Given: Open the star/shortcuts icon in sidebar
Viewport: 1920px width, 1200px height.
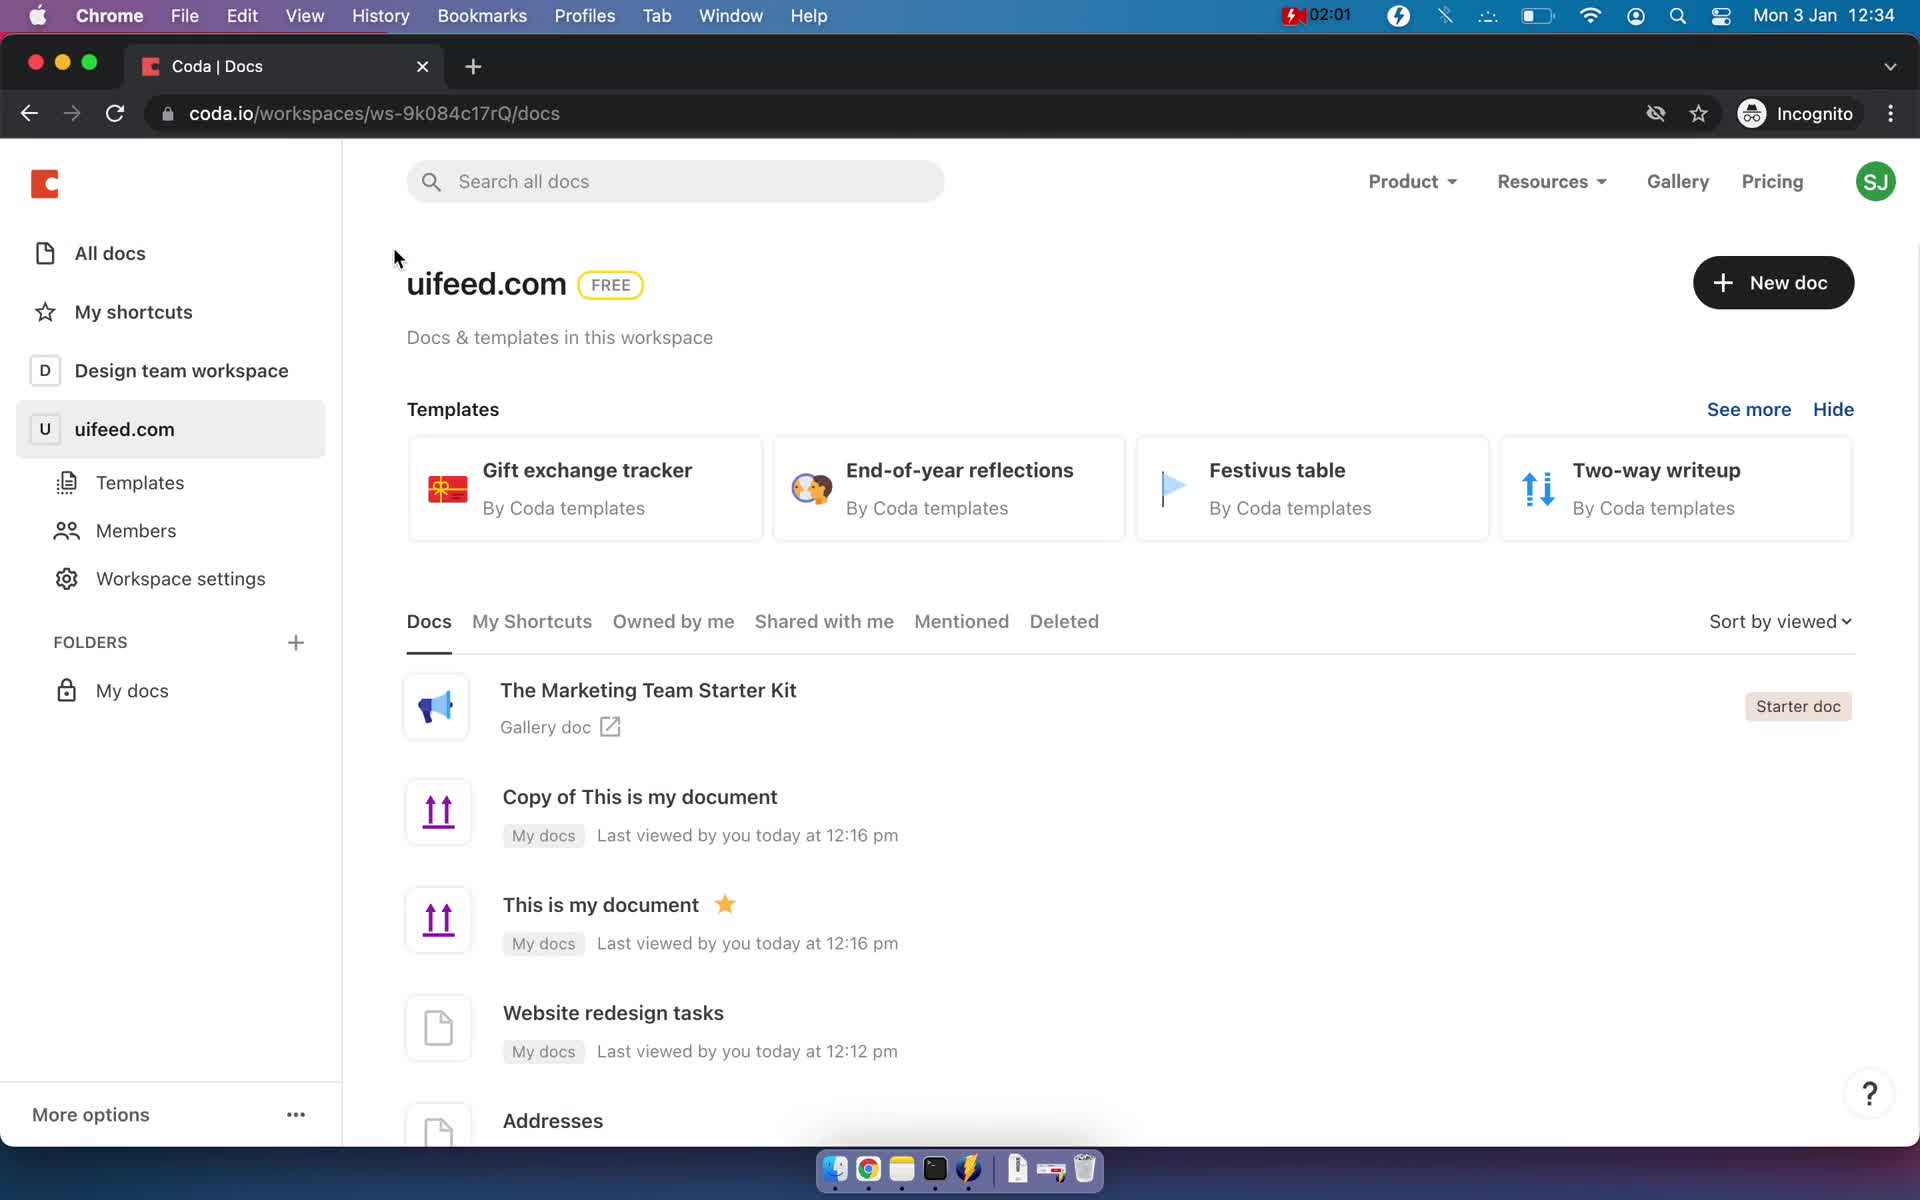Looking at the screenshot, I should point(46,310).
